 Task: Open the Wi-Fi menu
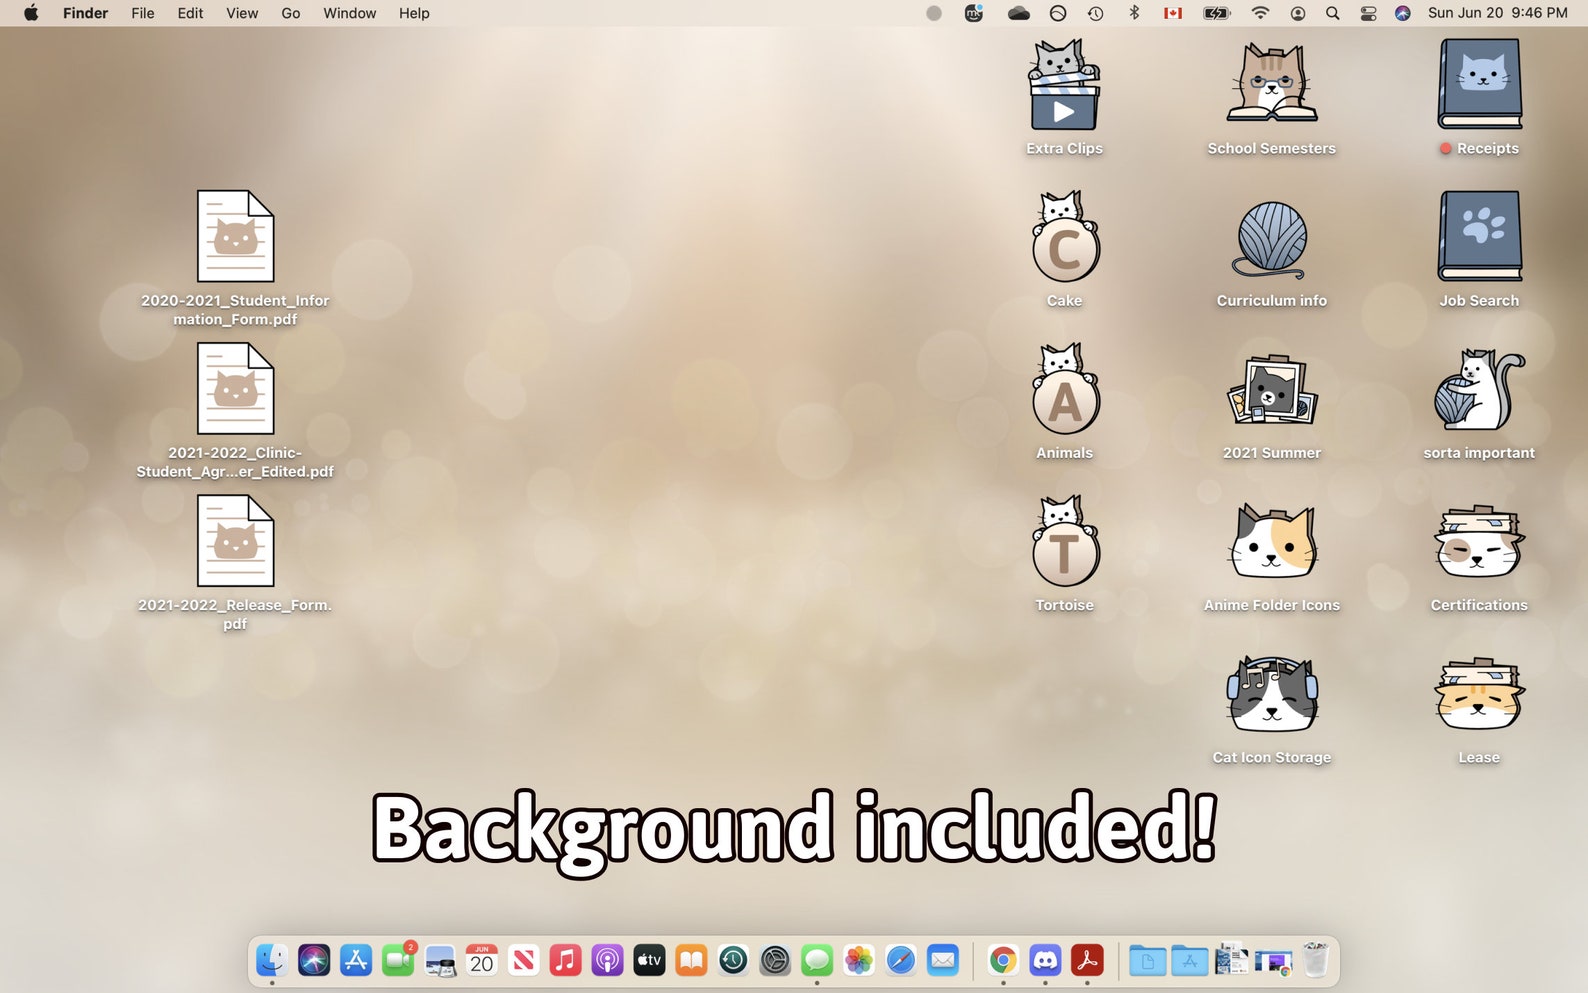1260,13
